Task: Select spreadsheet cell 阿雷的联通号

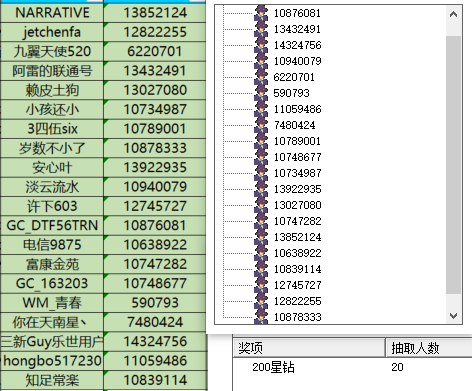Action: pos(52,71)
